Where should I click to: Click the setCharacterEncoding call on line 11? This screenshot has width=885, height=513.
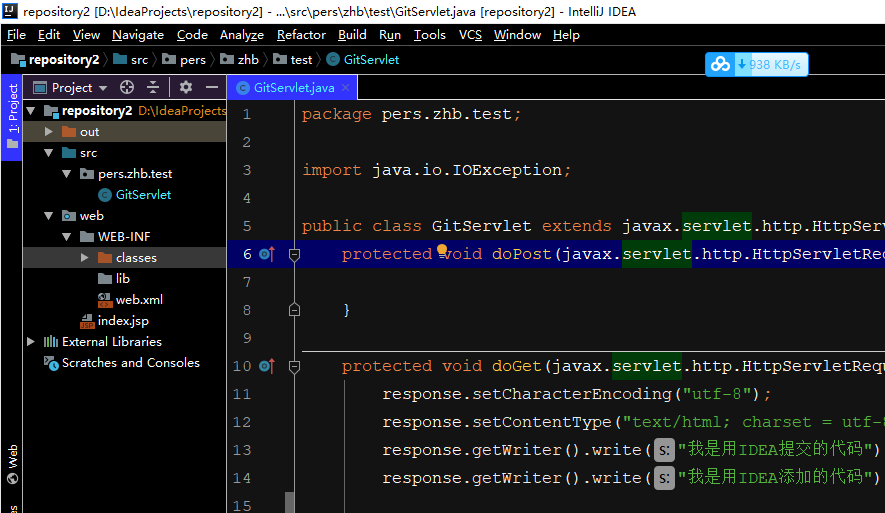572,394
